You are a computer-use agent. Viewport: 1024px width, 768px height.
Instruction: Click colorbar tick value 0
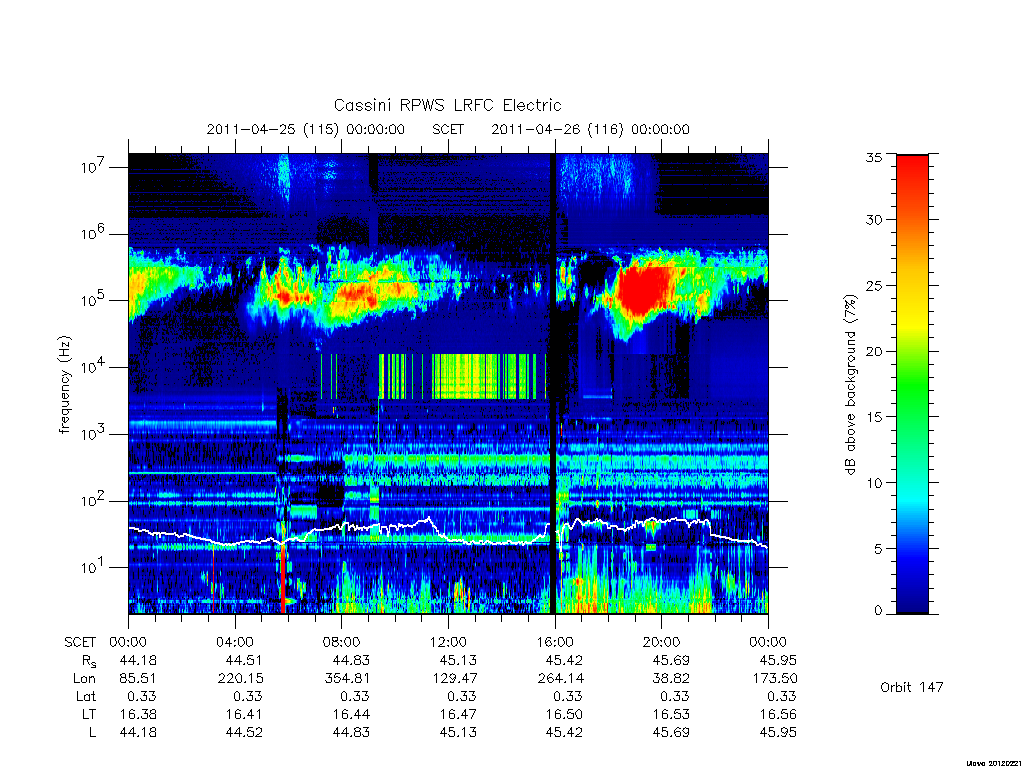878,611
